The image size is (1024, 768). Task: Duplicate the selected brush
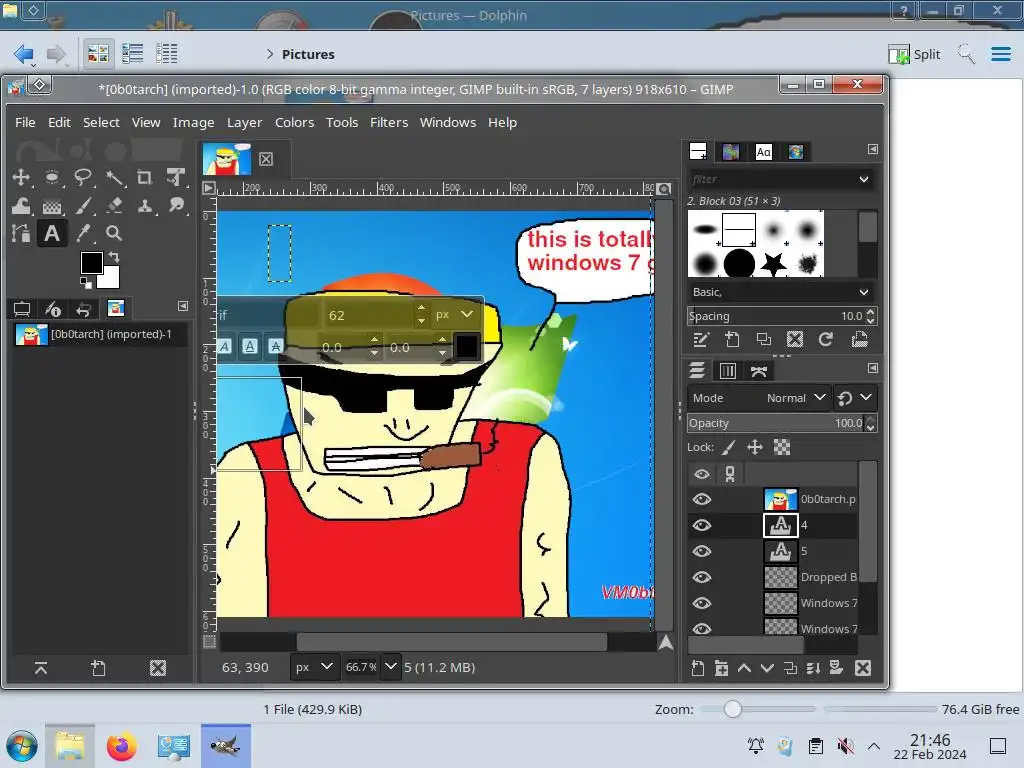pyautogui.click(x=763, y=340)
